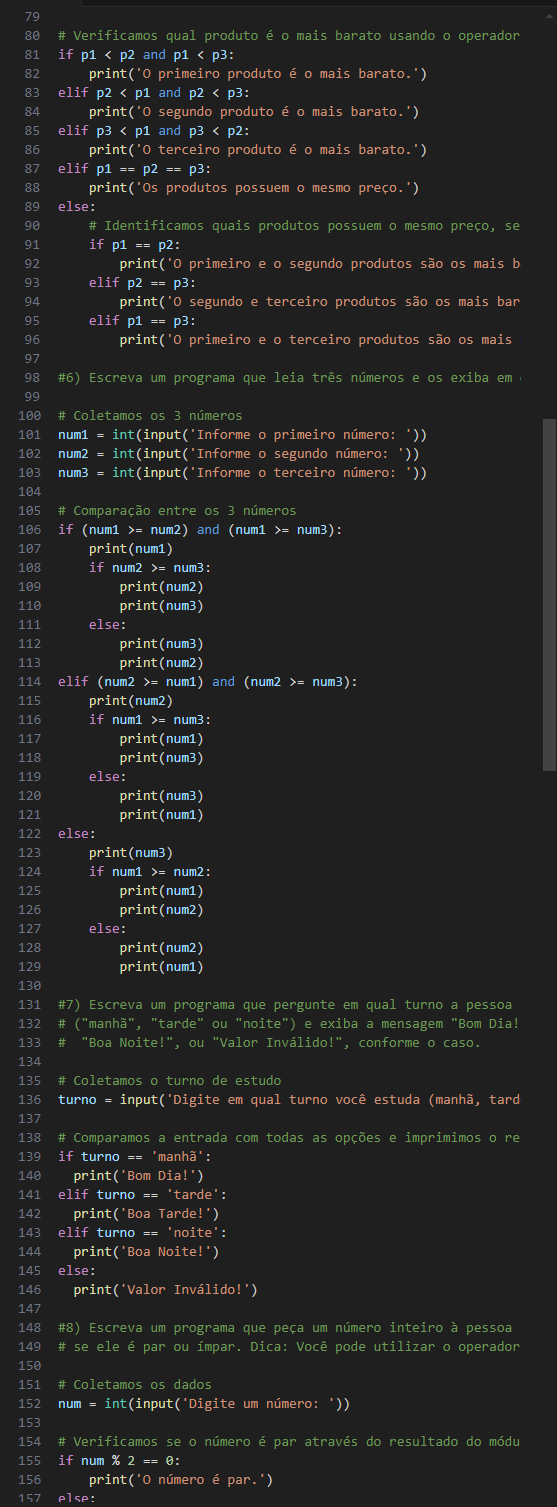The image size is (557, 1507).
Task: Click the line 'elif p1 == p3:'
Action: [x=142, y=320]
